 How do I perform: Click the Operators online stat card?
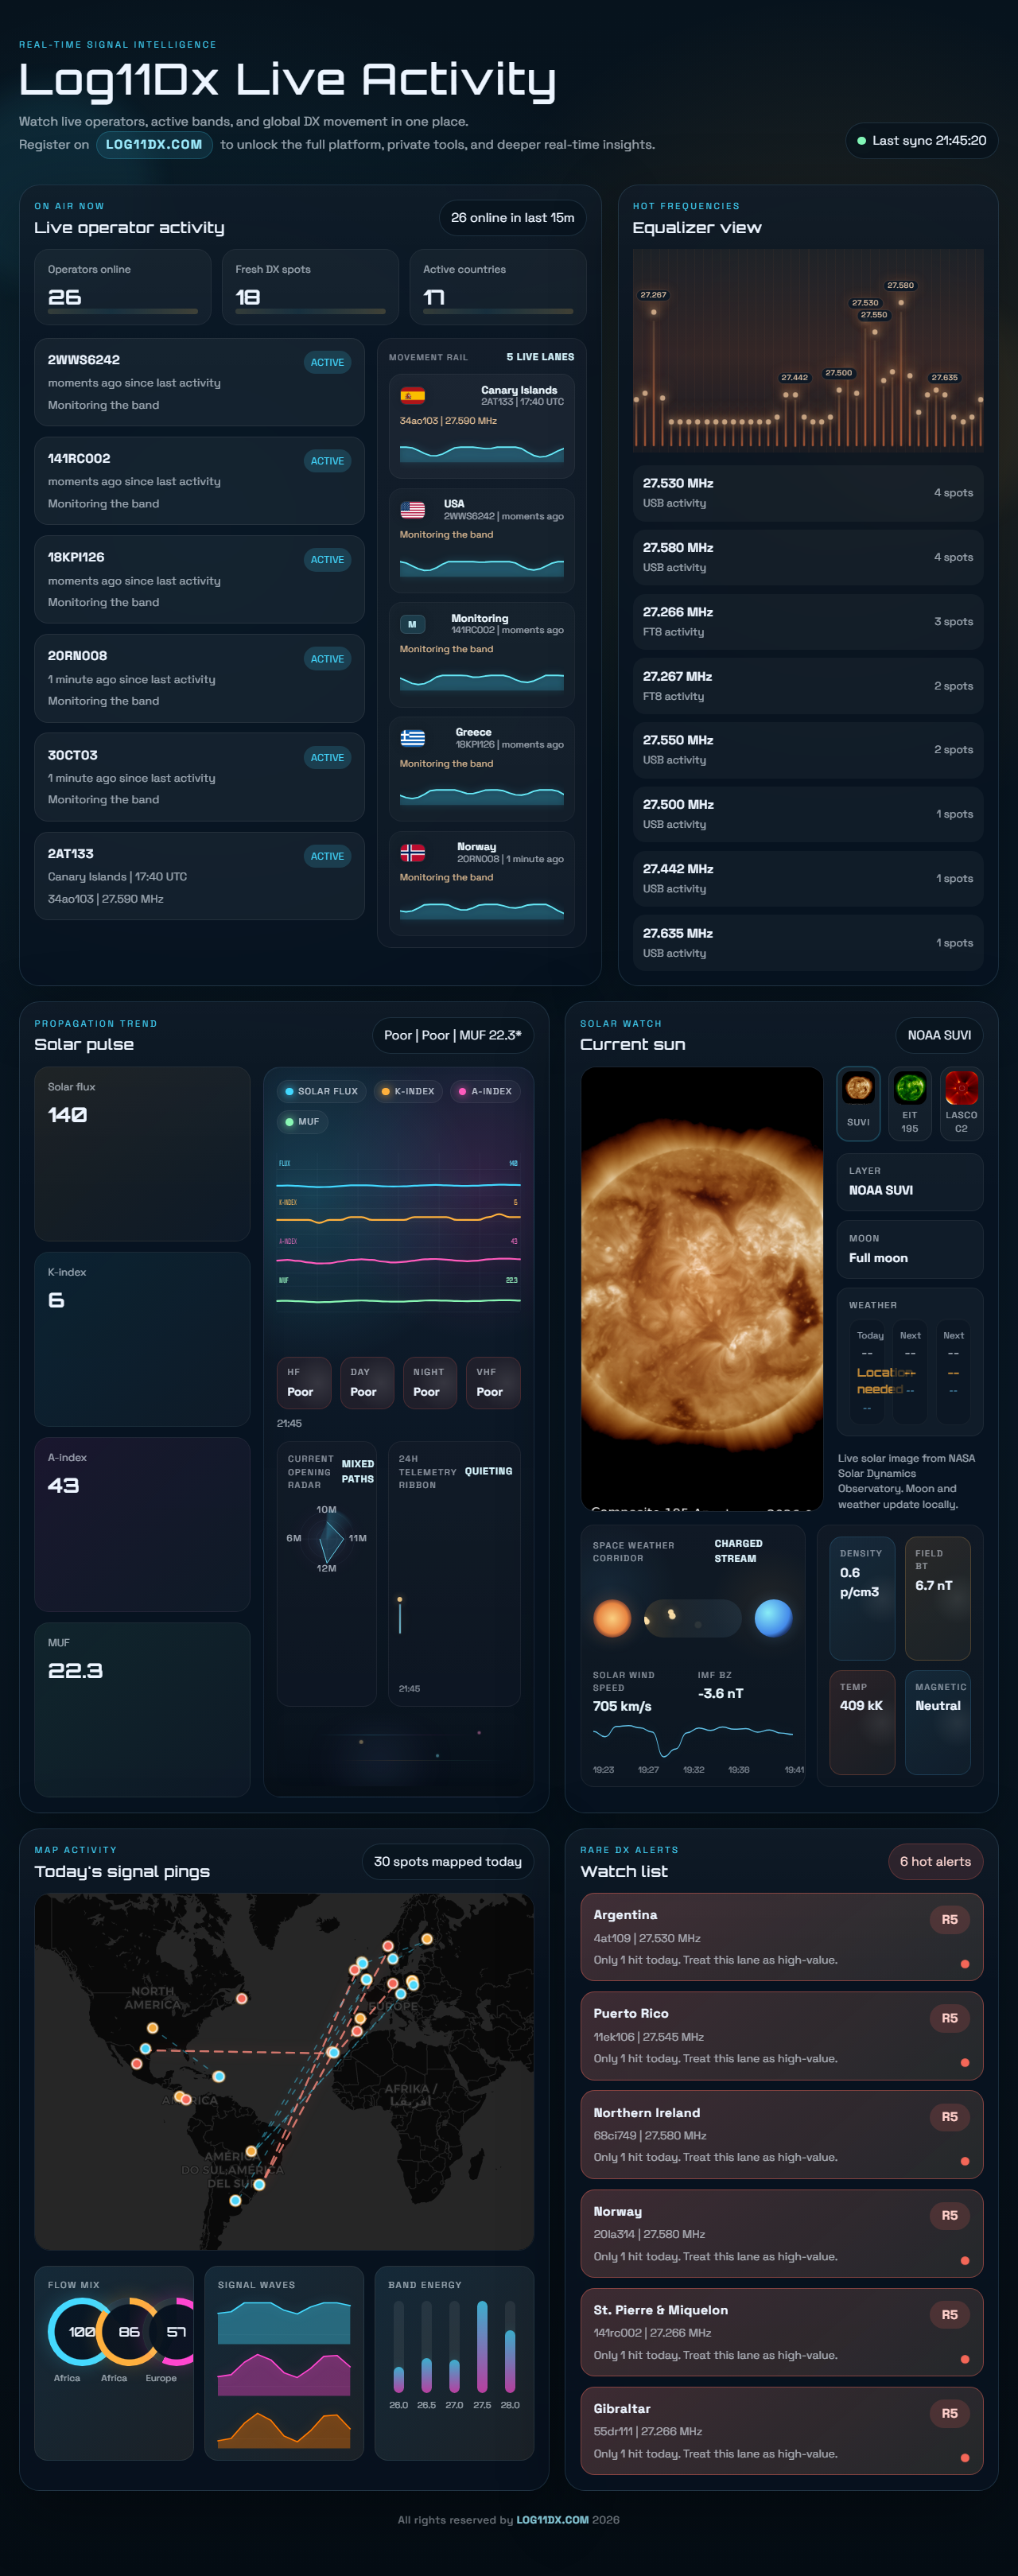point(123,287)
